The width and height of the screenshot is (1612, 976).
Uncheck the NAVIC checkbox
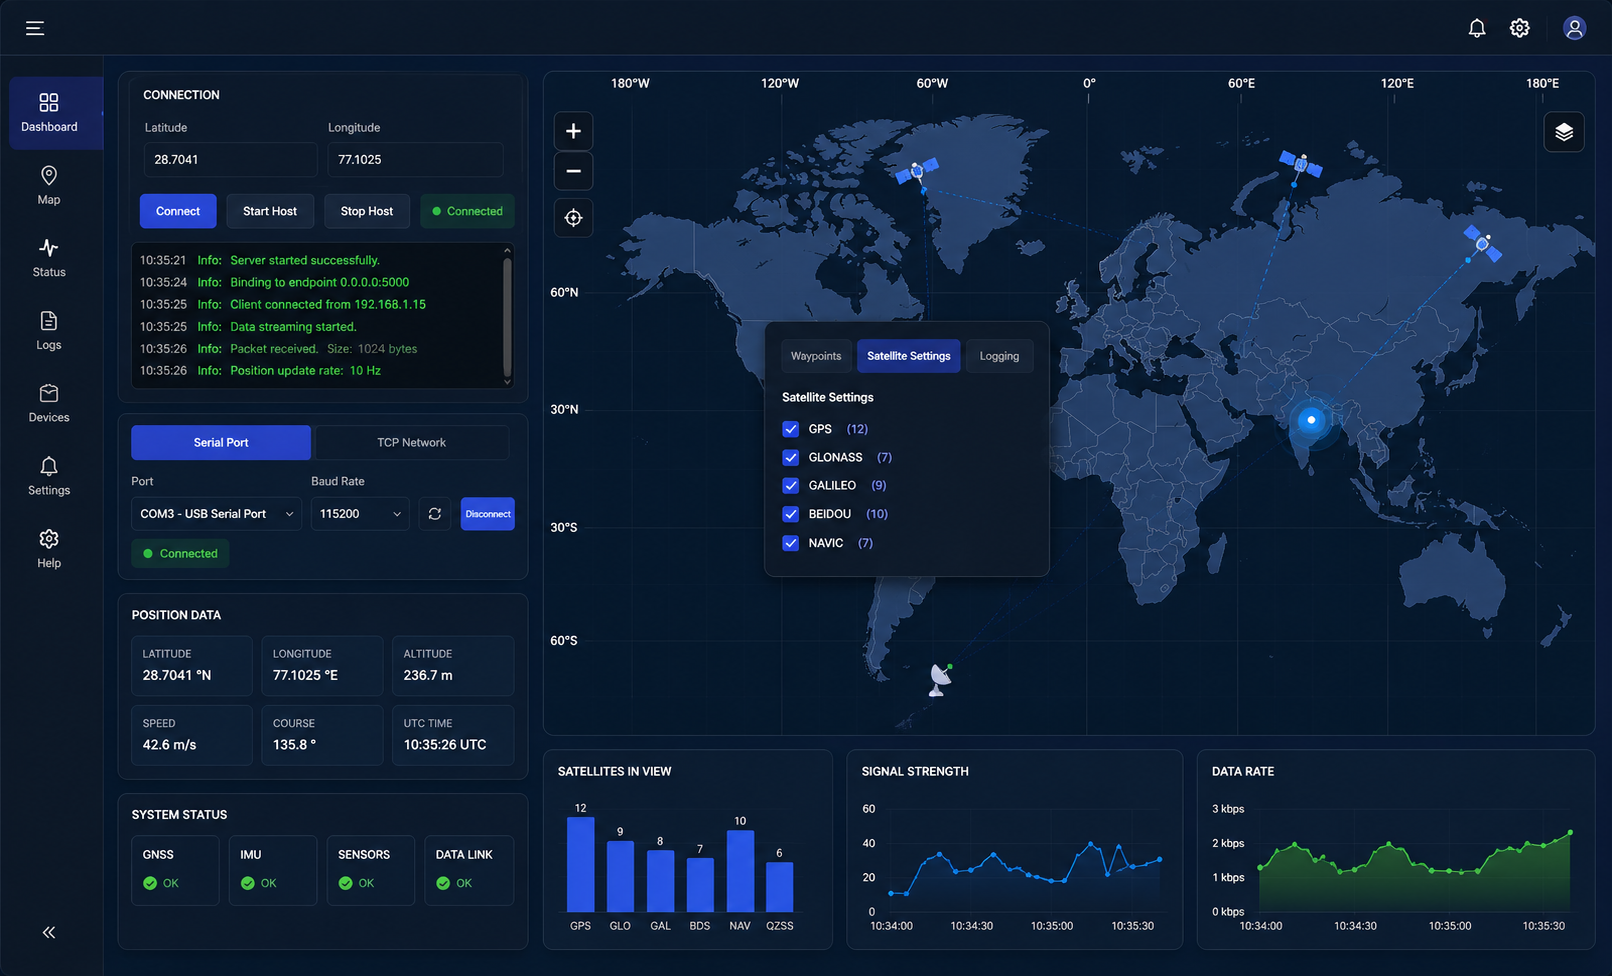point(791,543)
